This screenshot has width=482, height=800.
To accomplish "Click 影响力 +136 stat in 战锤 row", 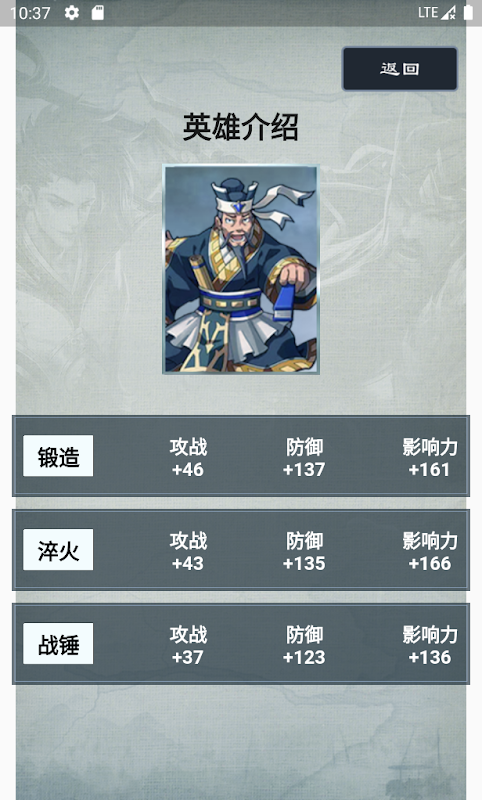I will (429, 645).
